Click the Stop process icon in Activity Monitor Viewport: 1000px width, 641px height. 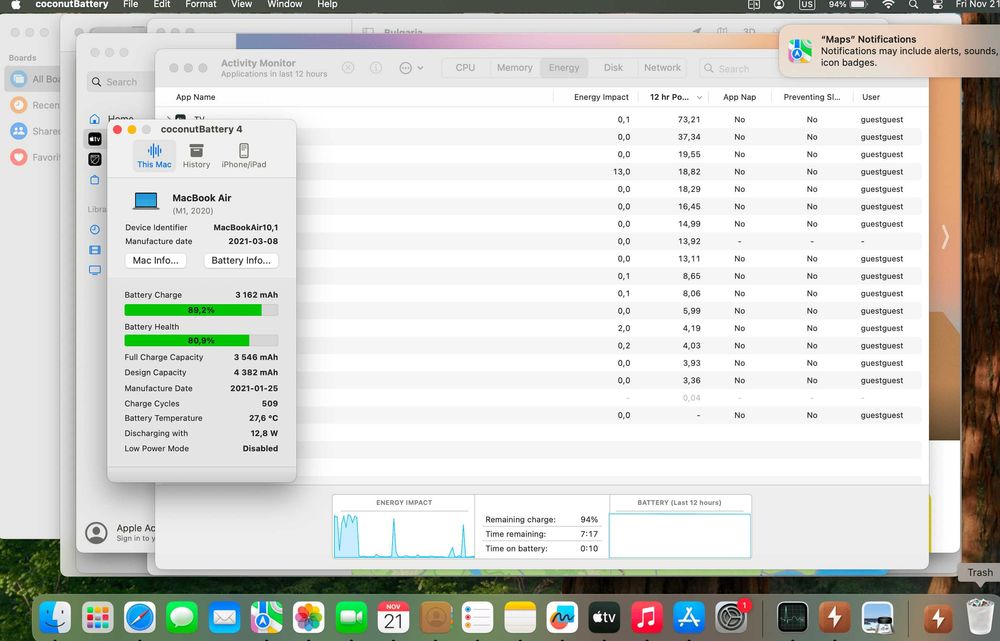pos(348,68)
